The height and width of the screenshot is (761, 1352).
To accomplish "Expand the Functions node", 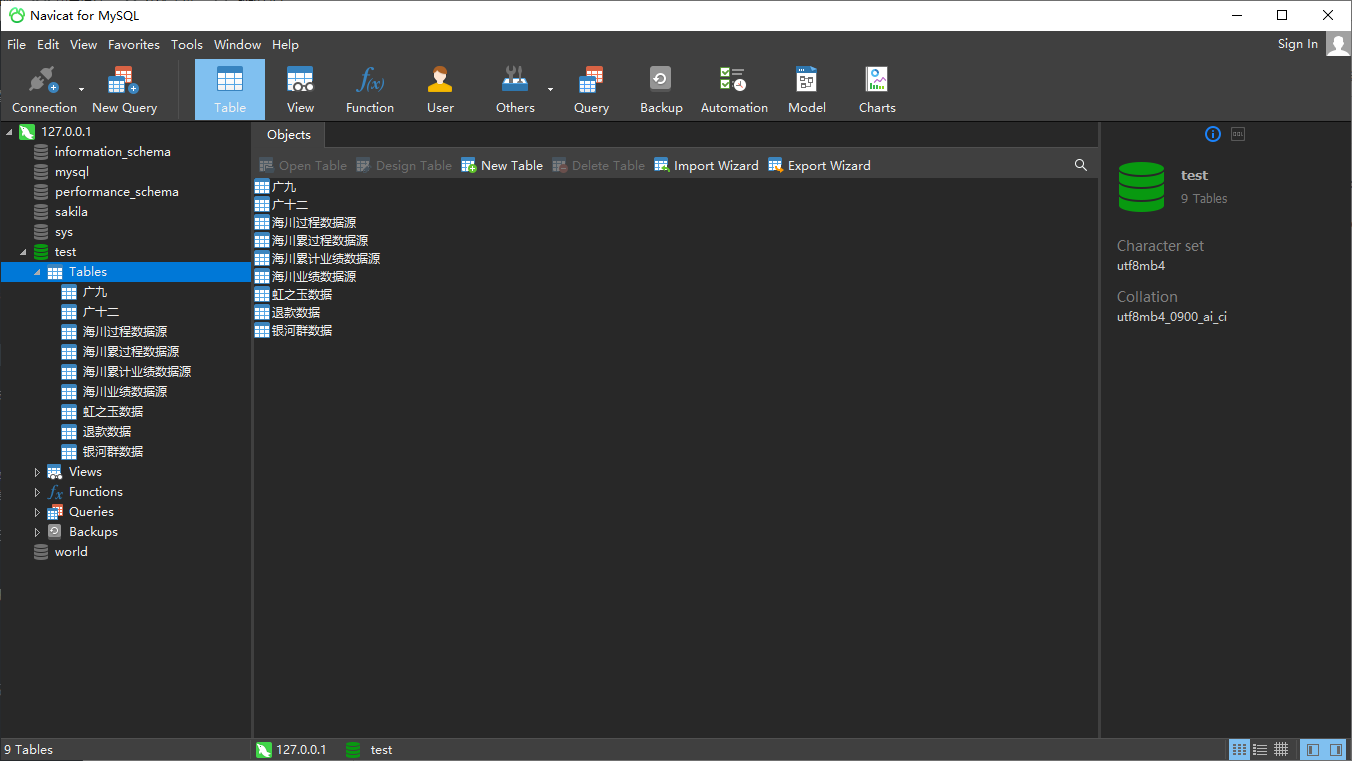I will (x=37, y=492).
